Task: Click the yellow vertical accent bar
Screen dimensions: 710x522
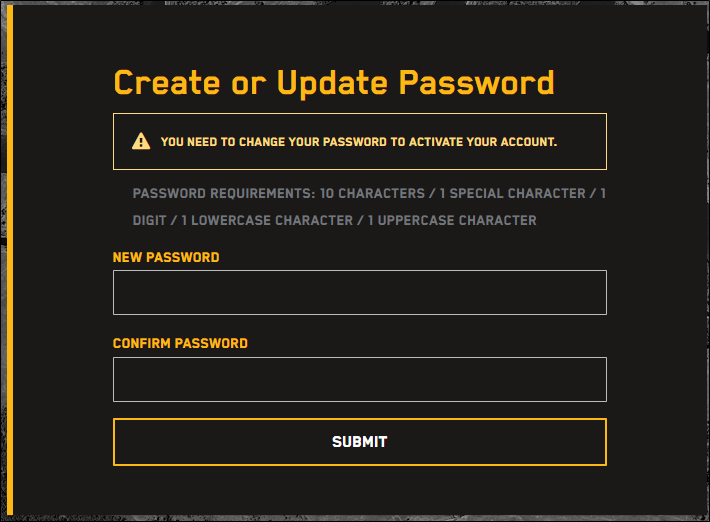Action: (x=10, y=260)
